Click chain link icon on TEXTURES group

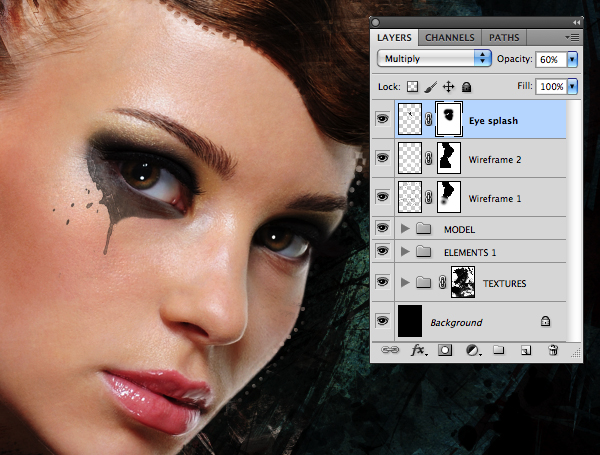(x=442, y=282)
